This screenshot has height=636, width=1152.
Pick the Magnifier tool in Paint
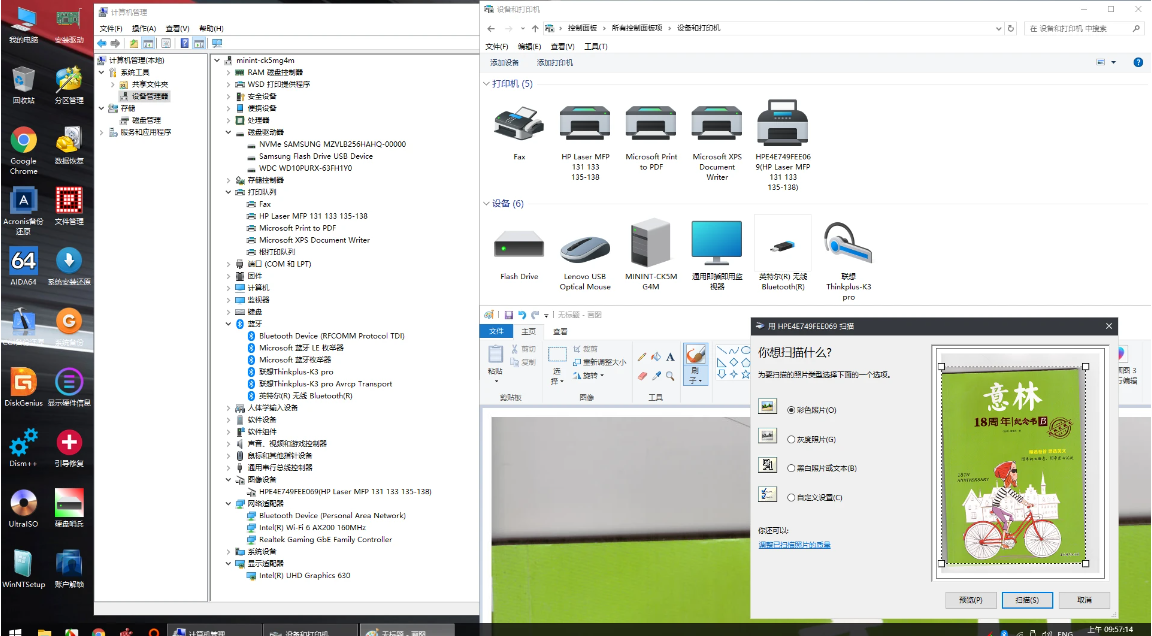(670, 375)
